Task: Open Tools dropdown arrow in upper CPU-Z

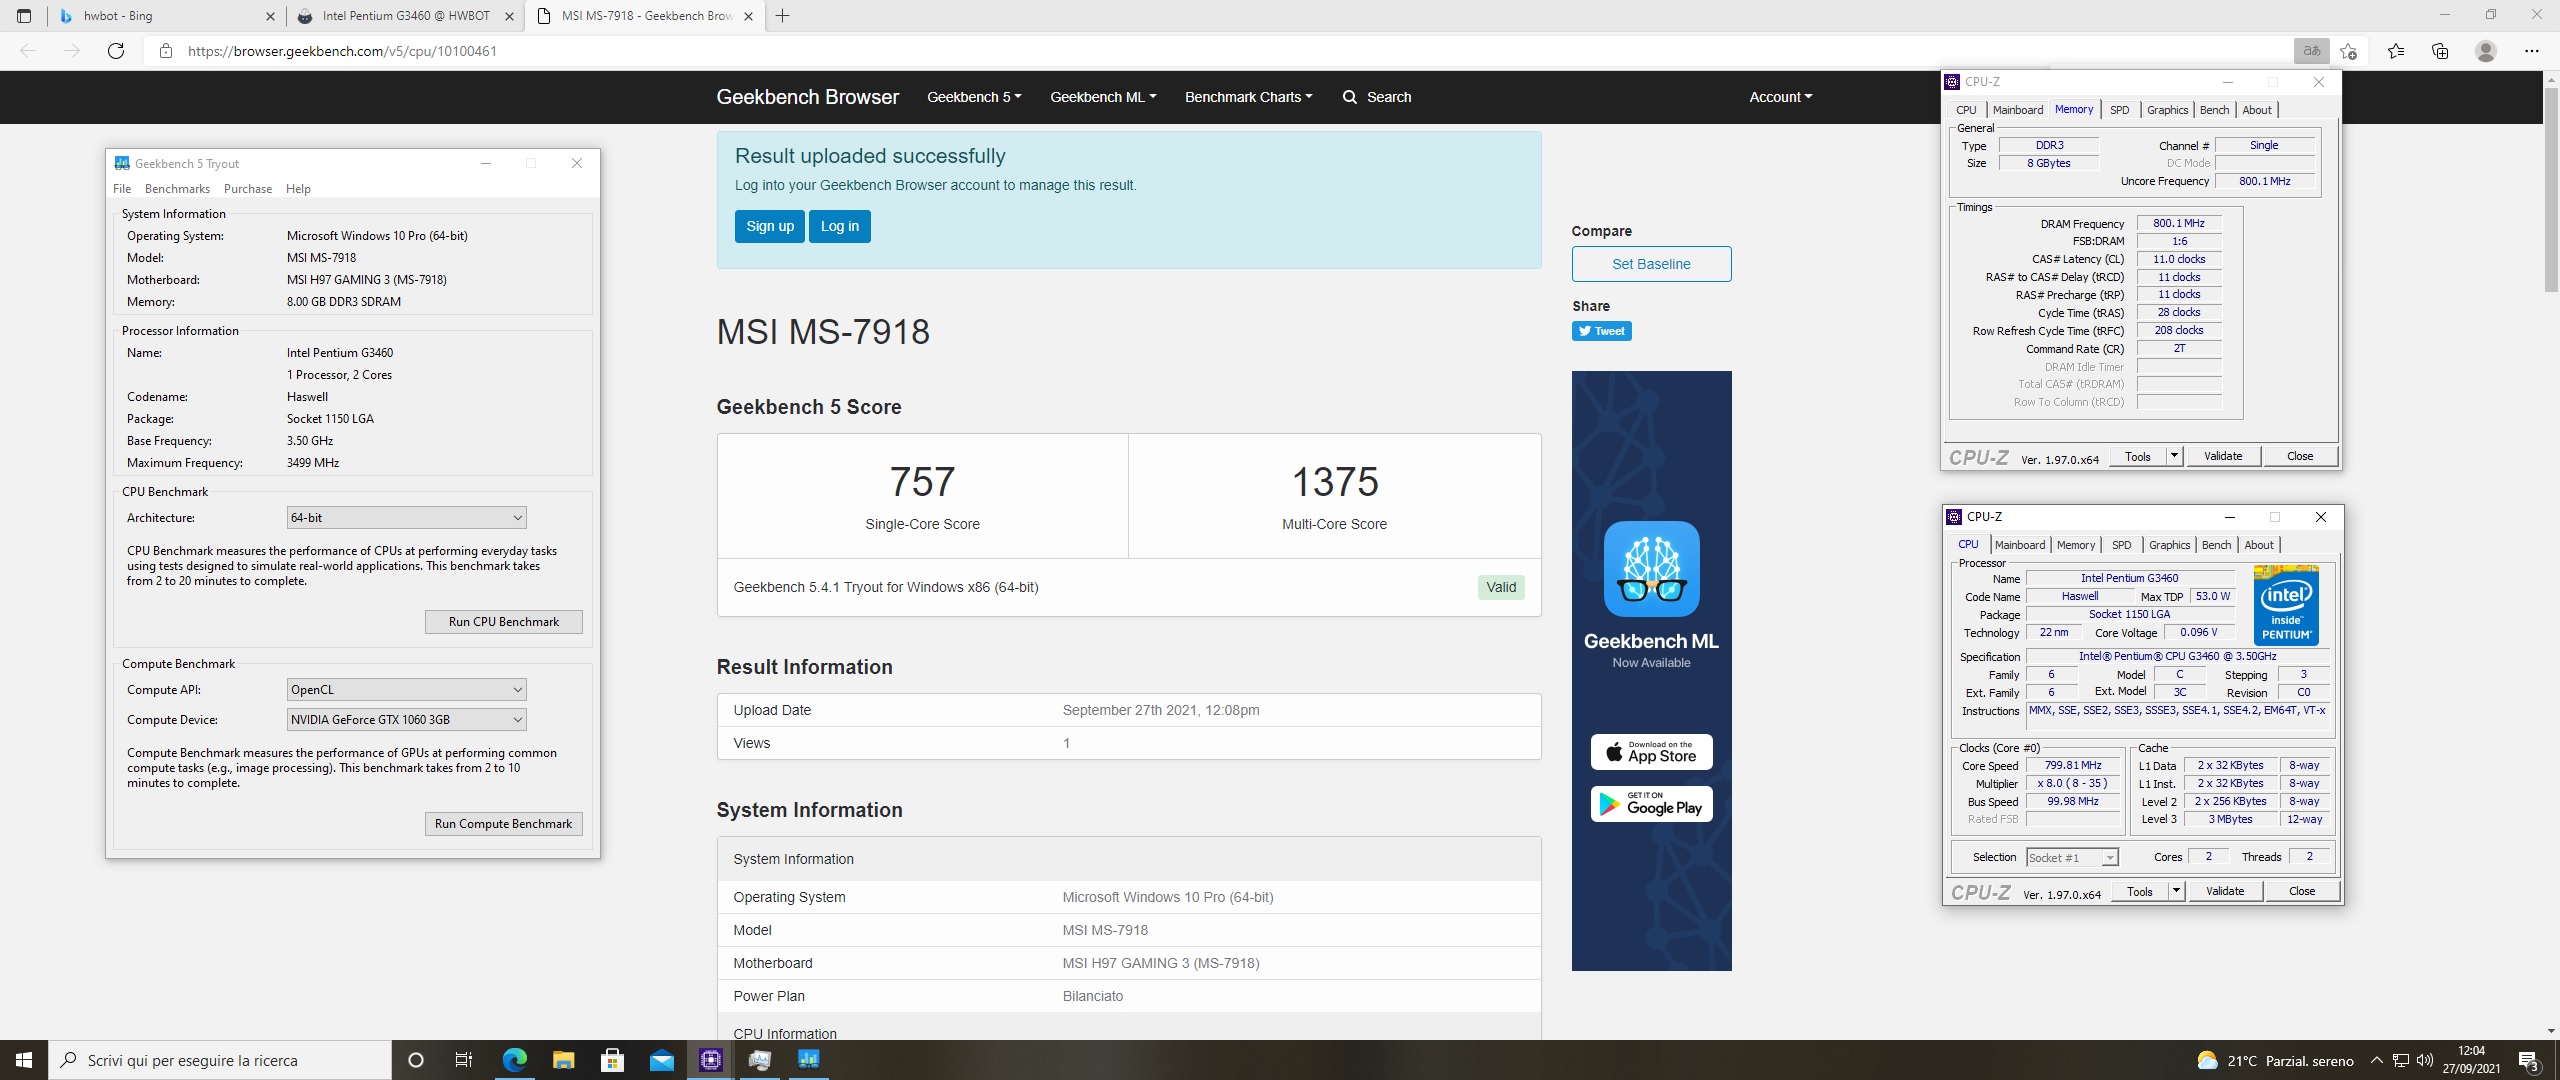Action: tap(2173, 456)
